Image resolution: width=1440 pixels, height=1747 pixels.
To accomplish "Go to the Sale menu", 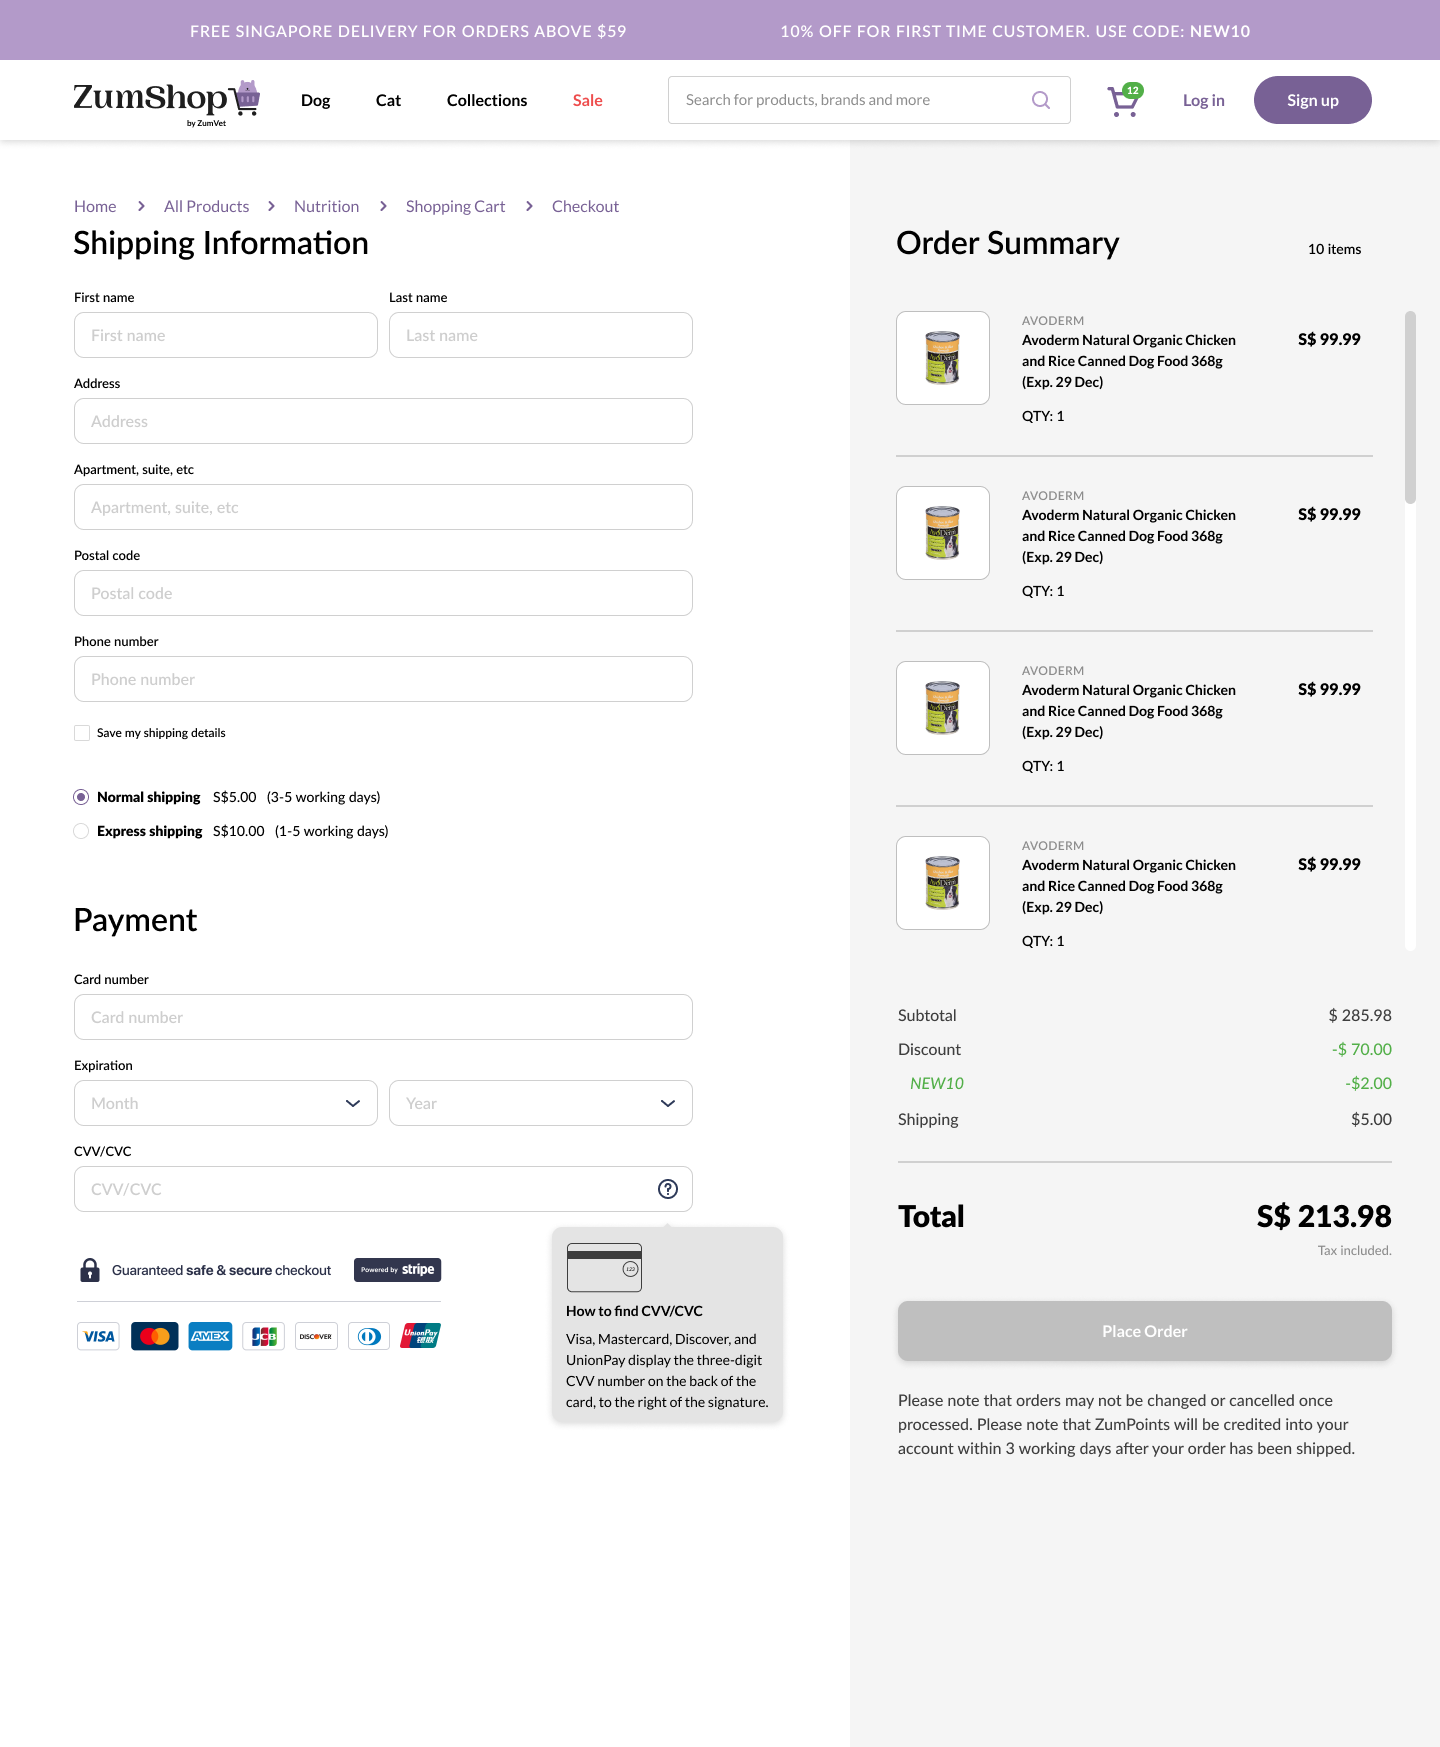I will coord(587,100).
